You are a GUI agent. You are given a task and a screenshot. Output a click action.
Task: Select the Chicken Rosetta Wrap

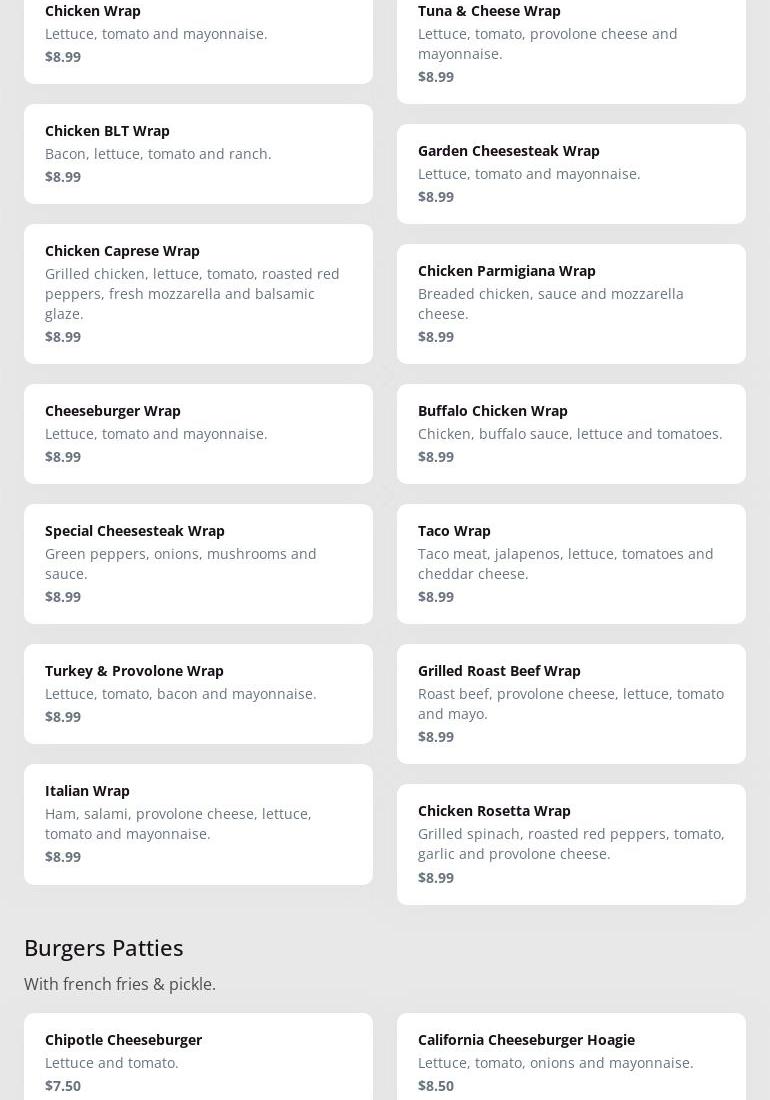[x=571, y=844]
